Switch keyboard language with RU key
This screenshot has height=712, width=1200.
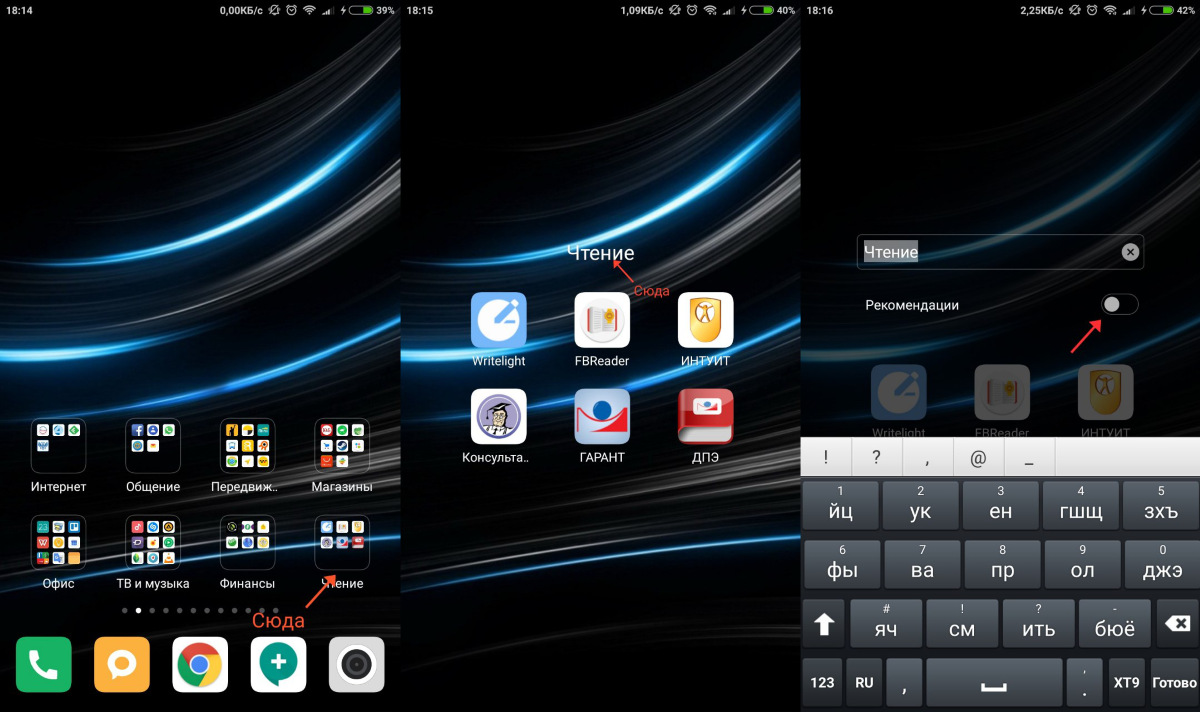(x=864, y=682)
